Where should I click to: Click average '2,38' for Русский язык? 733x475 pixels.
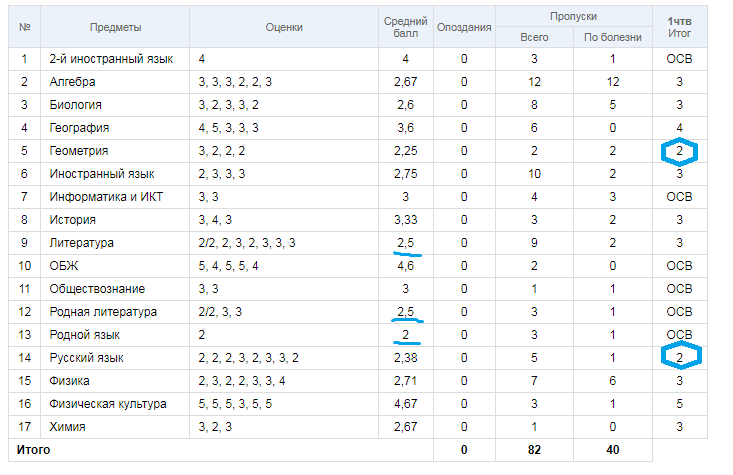click(405, 358)
